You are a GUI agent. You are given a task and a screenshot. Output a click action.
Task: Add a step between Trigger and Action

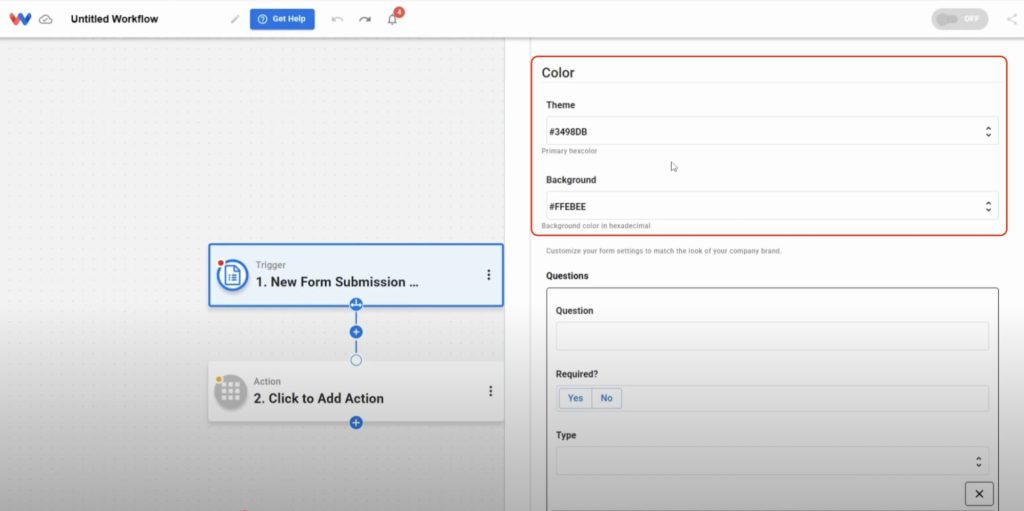356,332
